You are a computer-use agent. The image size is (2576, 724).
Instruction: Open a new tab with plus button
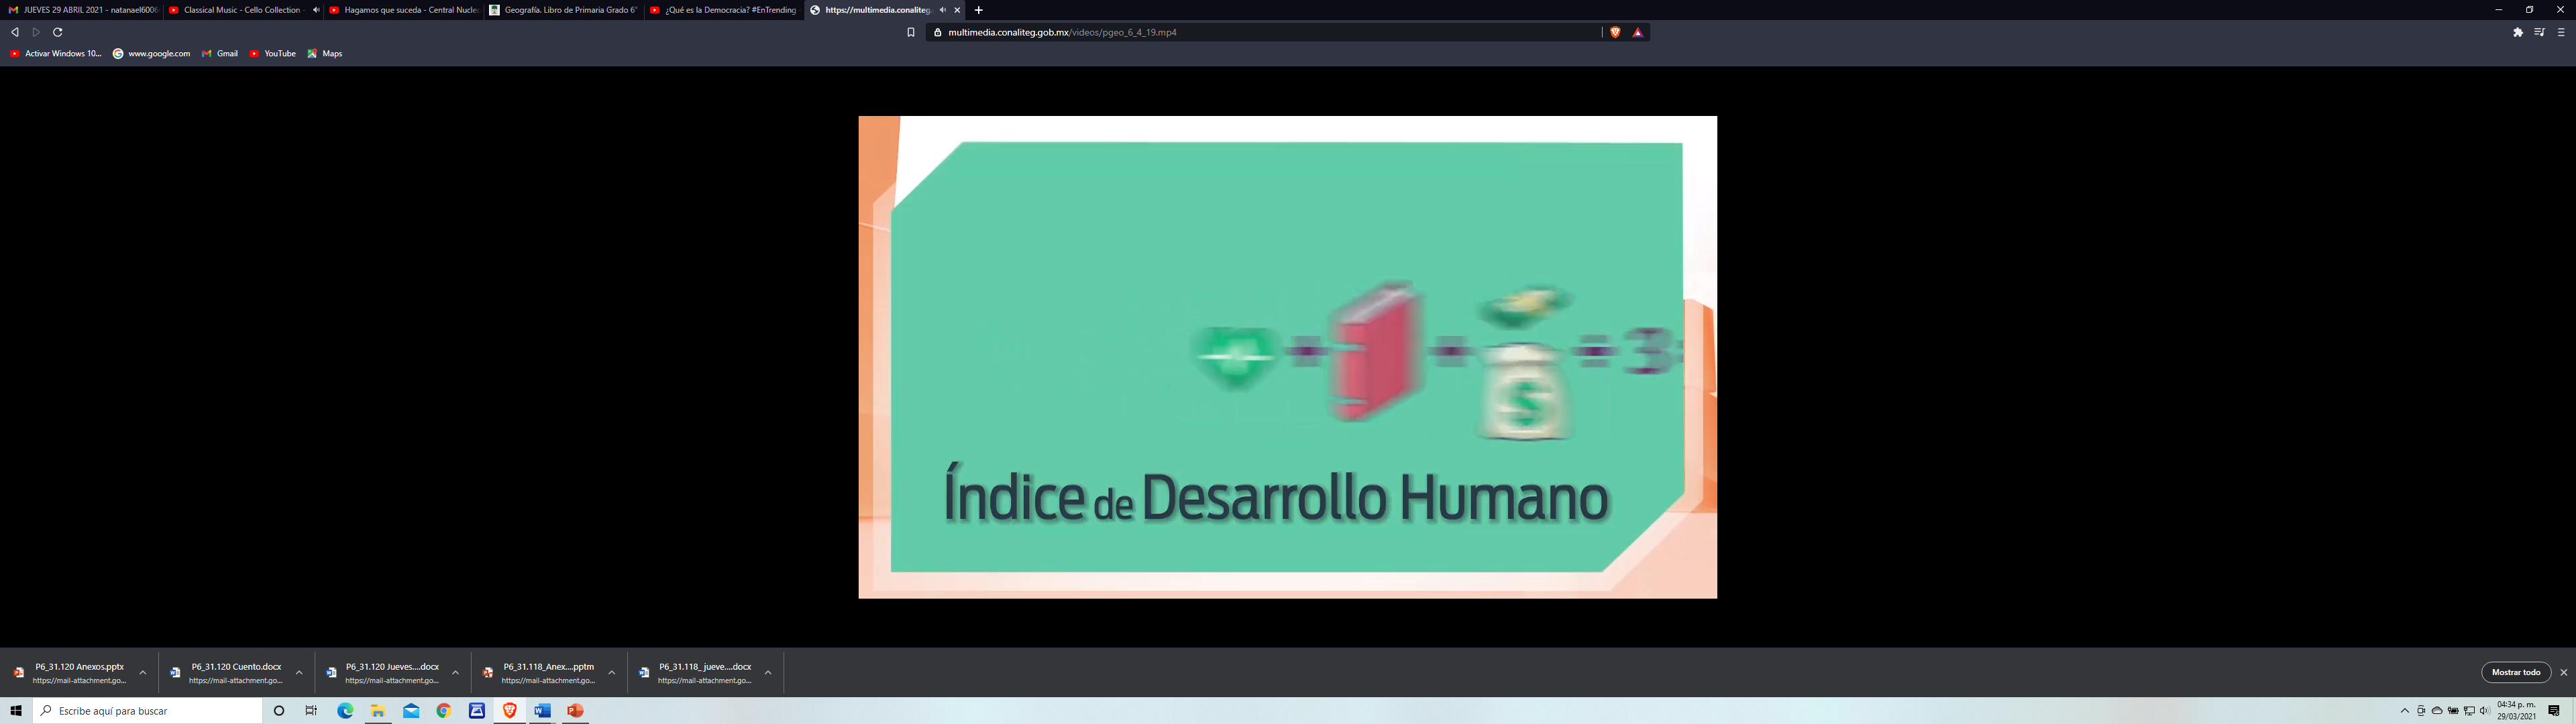click(979, 10)
